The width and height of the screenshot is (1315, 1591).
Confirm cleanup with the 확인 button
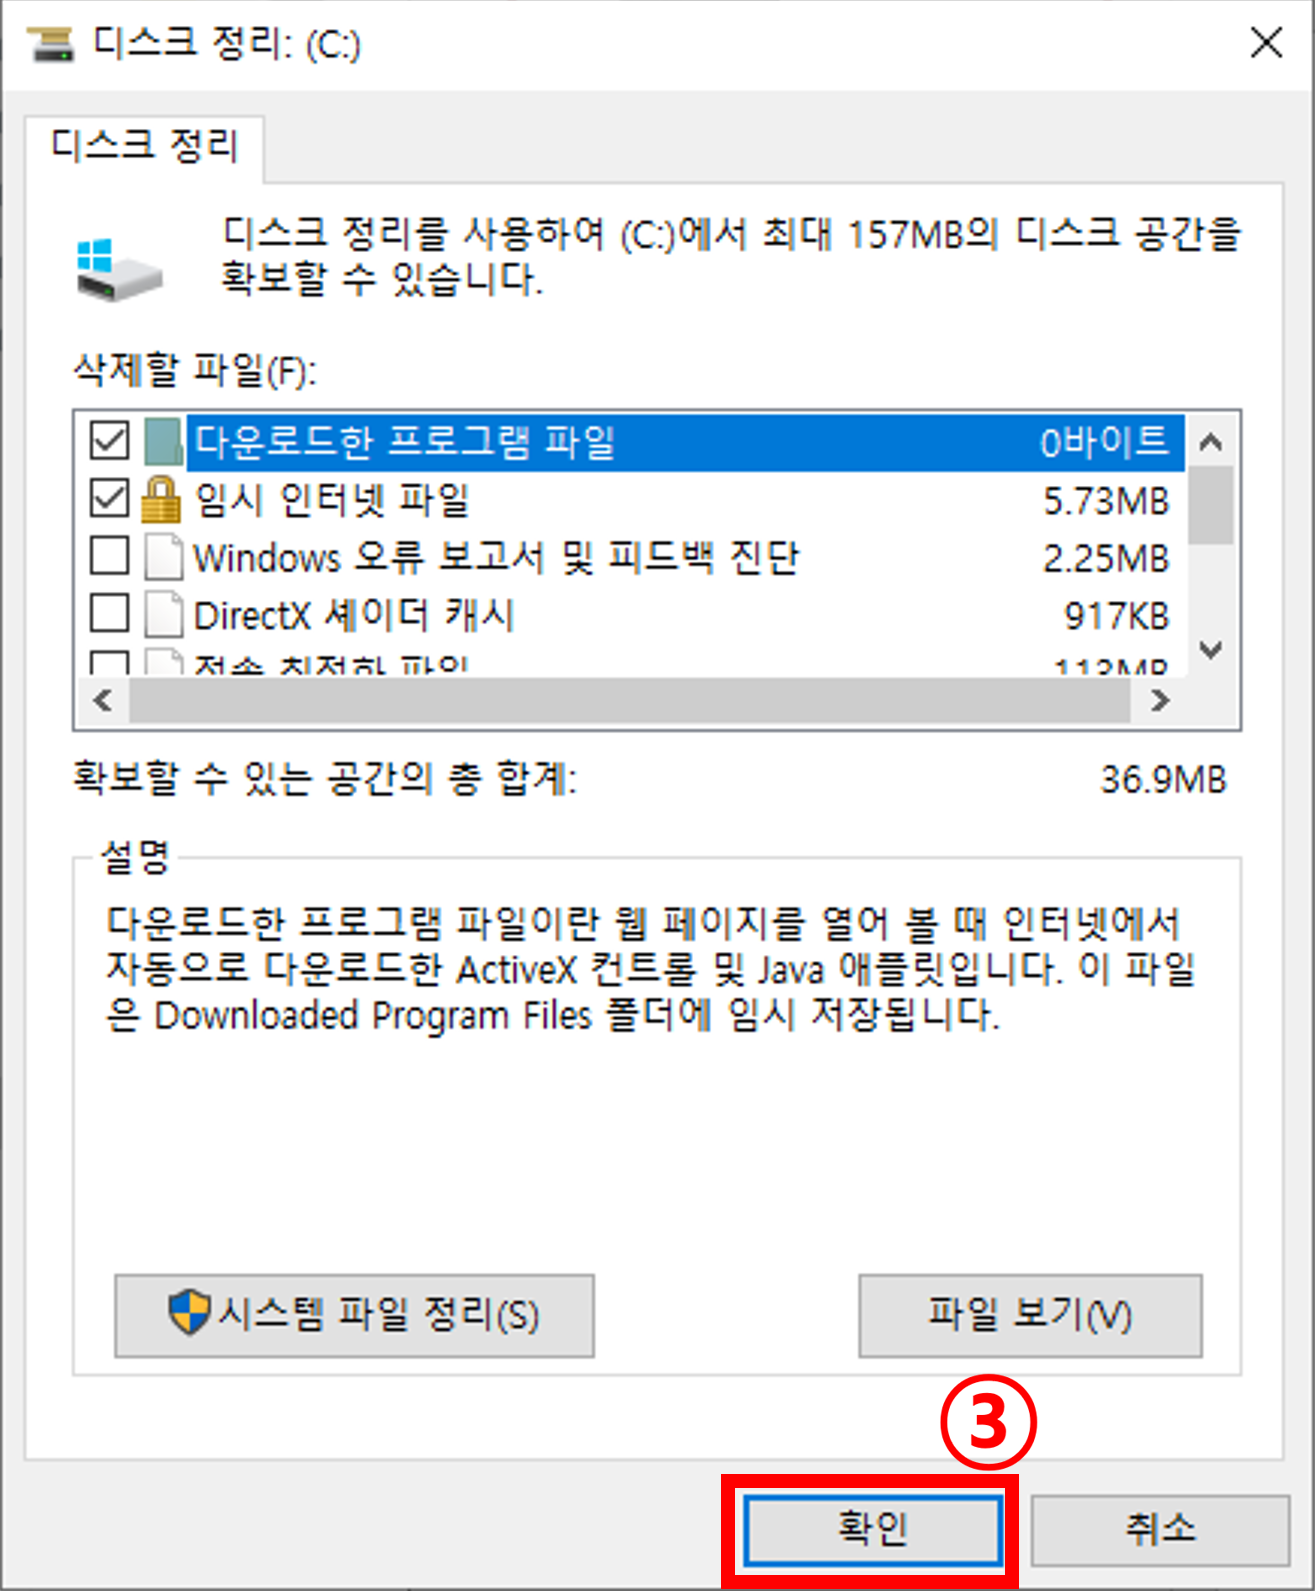872,1528
